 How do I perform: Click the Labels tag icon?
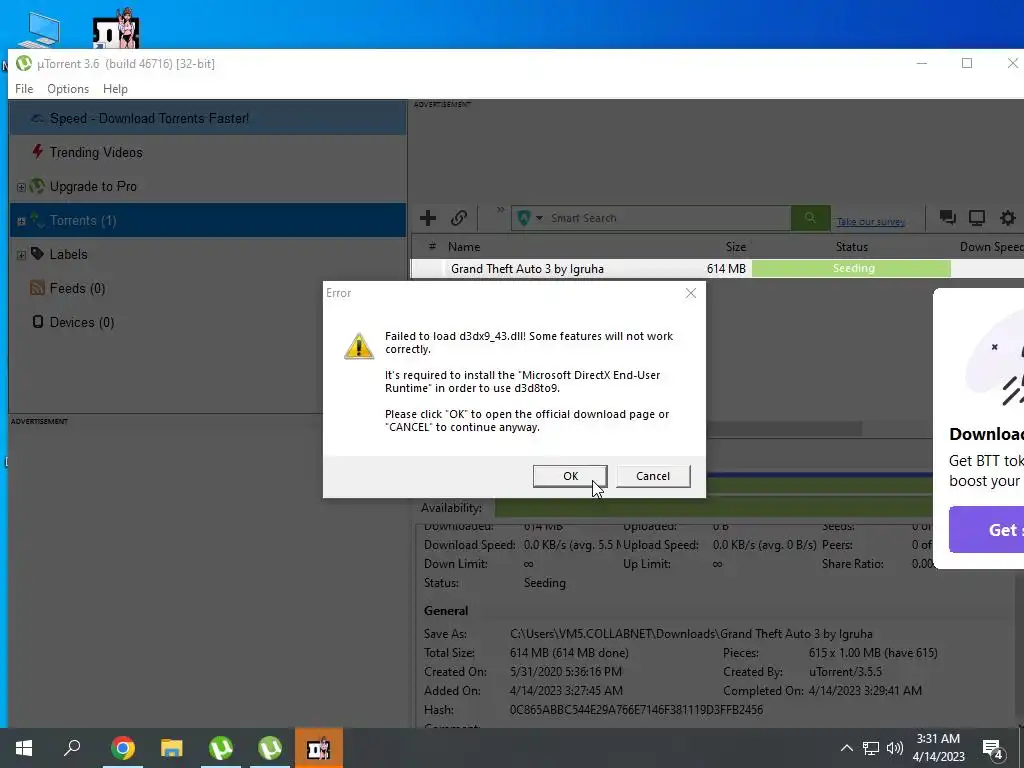coord(37,253)
